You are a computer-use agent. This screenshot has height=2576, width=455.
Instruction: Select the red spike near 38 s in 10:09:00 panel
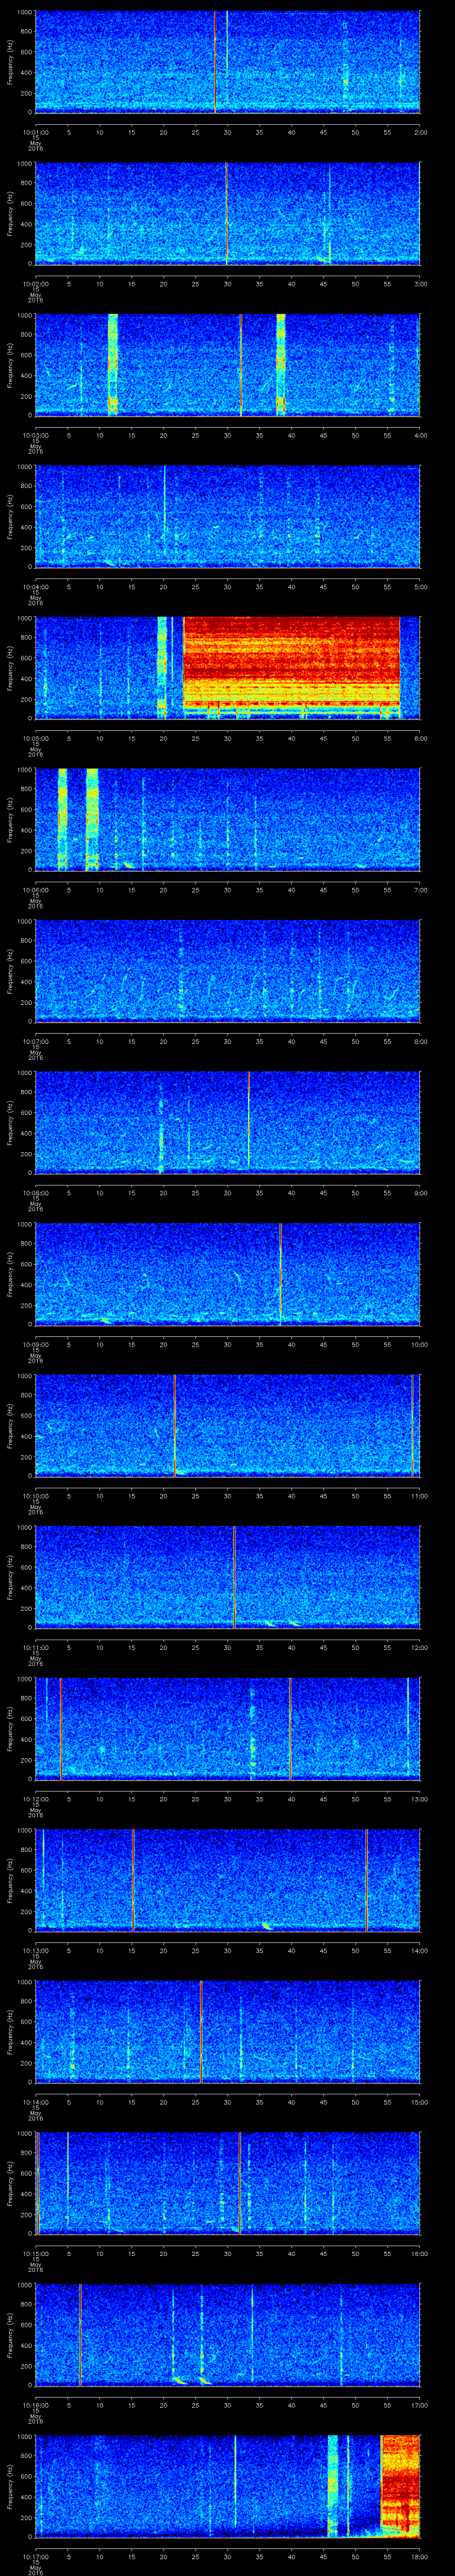tap(281, 1273)
